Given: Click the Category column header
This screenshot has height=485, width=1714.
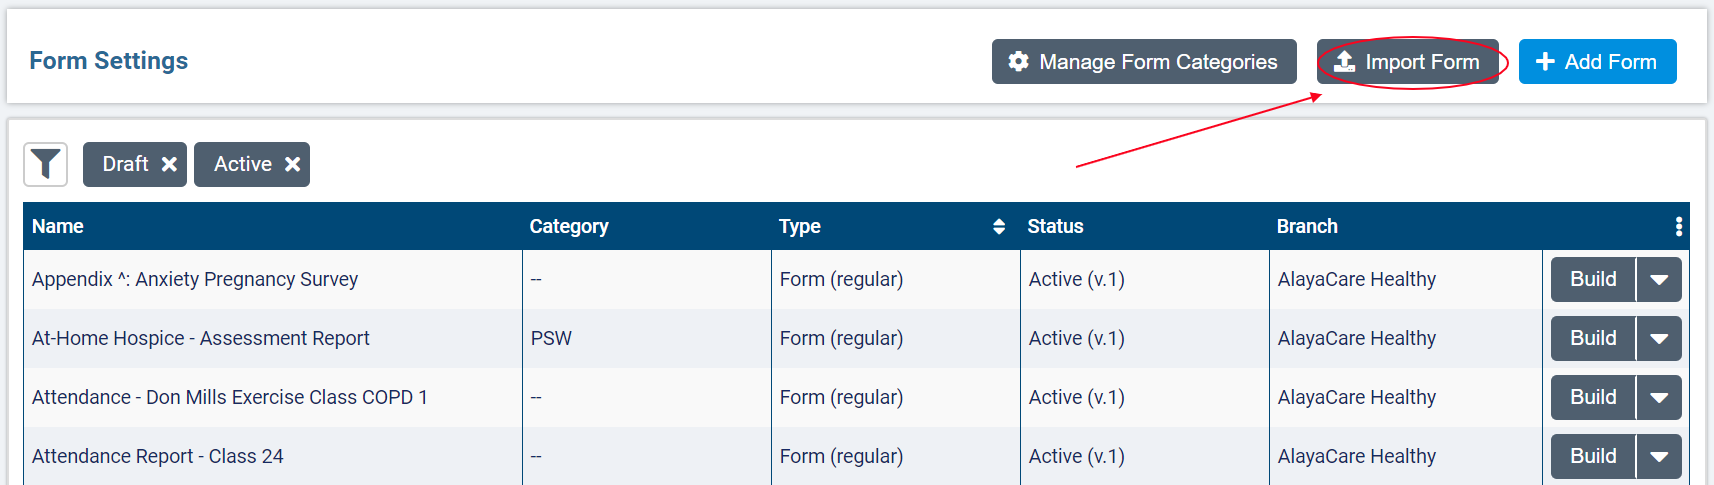Looking at the screenshot, I should coord(568,226).
